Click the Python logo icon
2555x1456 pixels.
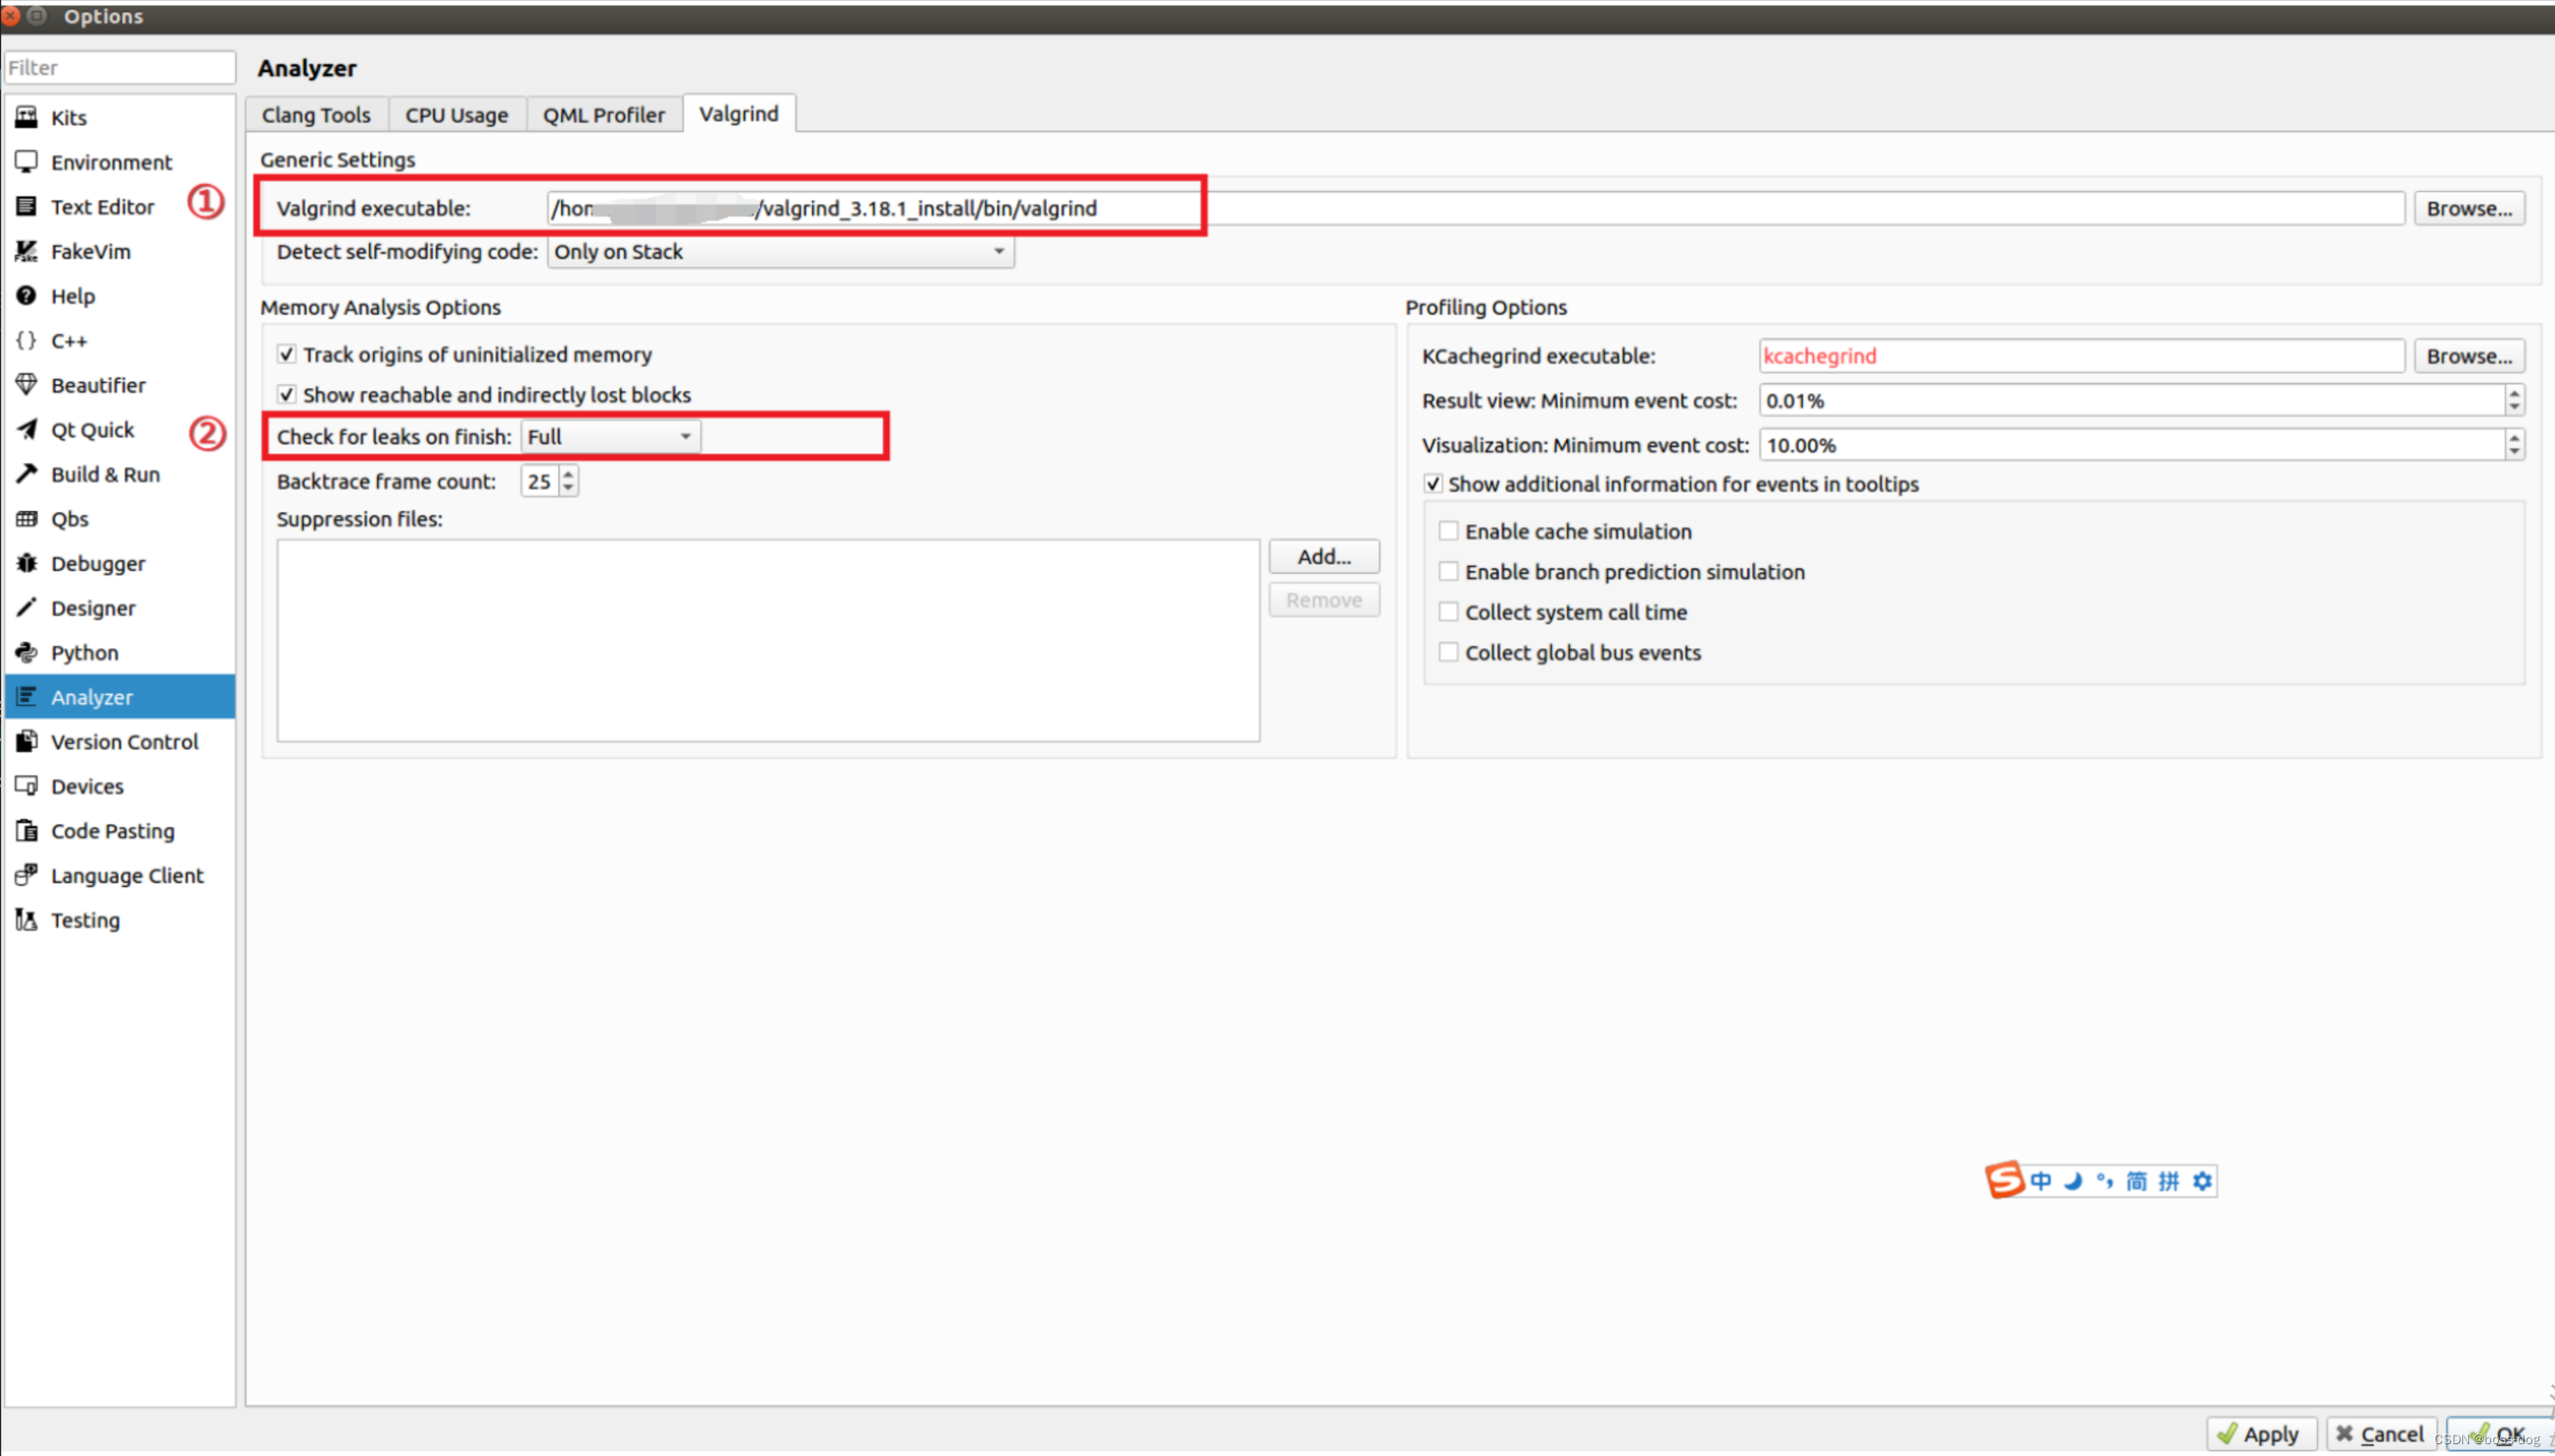pyautogui.click(x=26, y=652)
